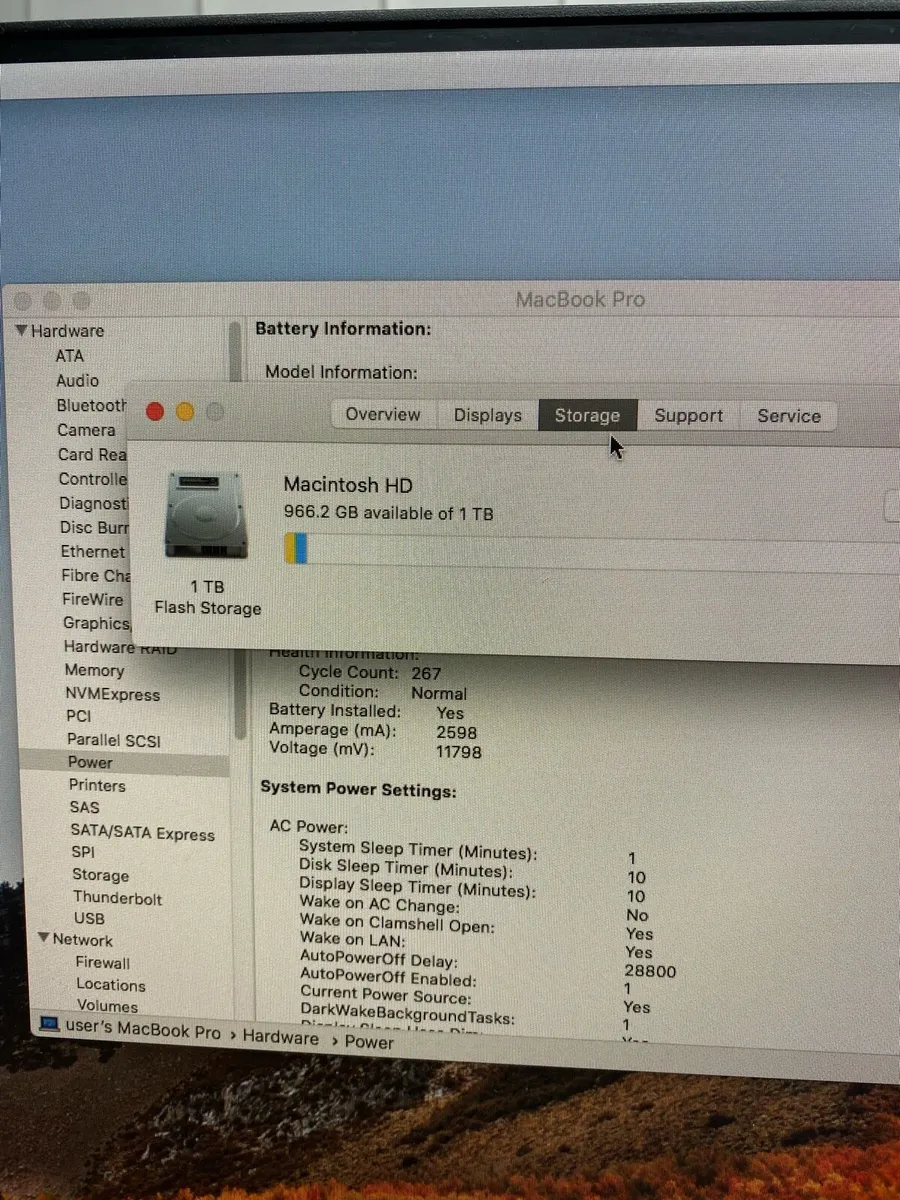Click the Flash Storage label
Screen dimensions: 900x1200
207,608
